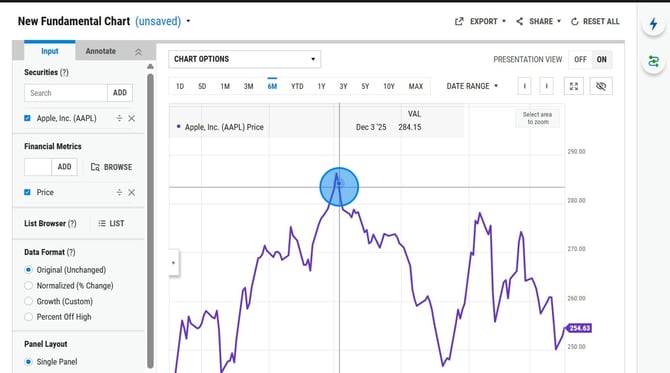Screen dimensions: 670x373
Task: Open the Share dropdown menu
Action: point(538,21)
